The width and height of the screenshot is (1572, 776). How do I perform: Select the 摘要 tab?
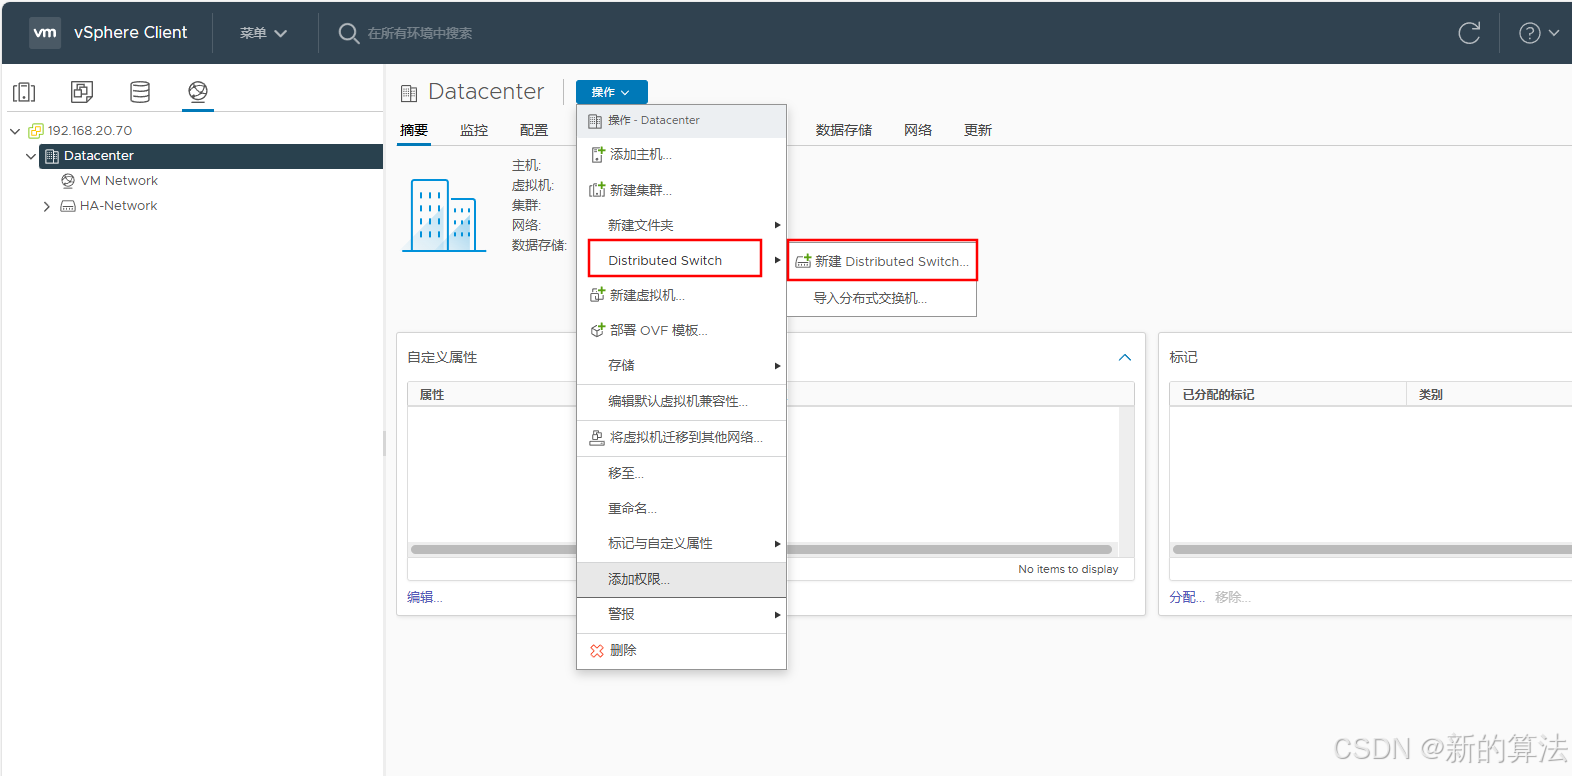click(x=414, y=130)
